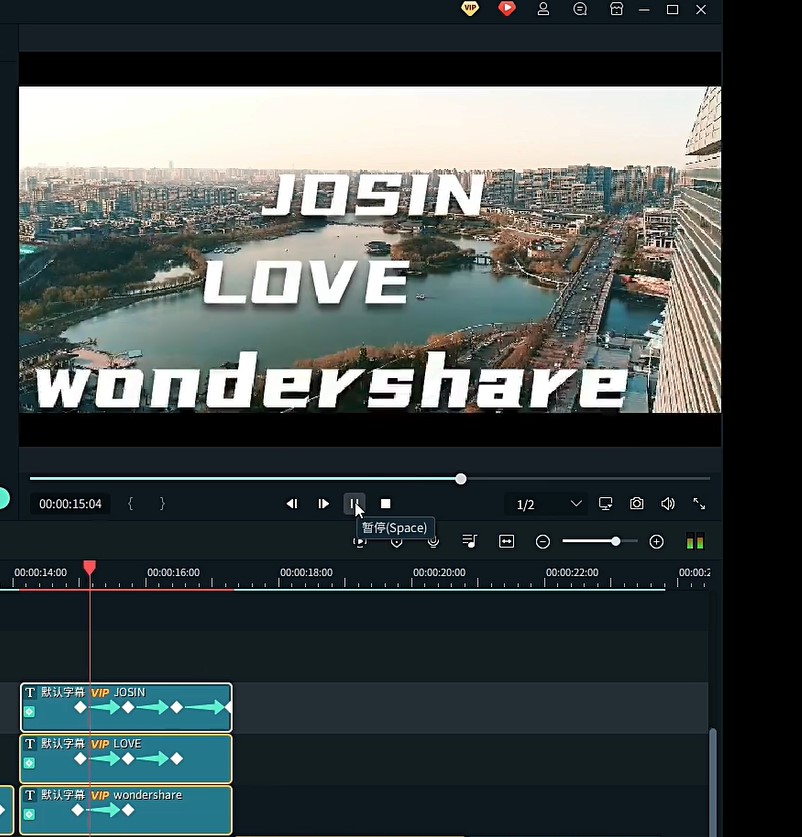
Task: Click the volume speaker icon
Action: [667, 504]
